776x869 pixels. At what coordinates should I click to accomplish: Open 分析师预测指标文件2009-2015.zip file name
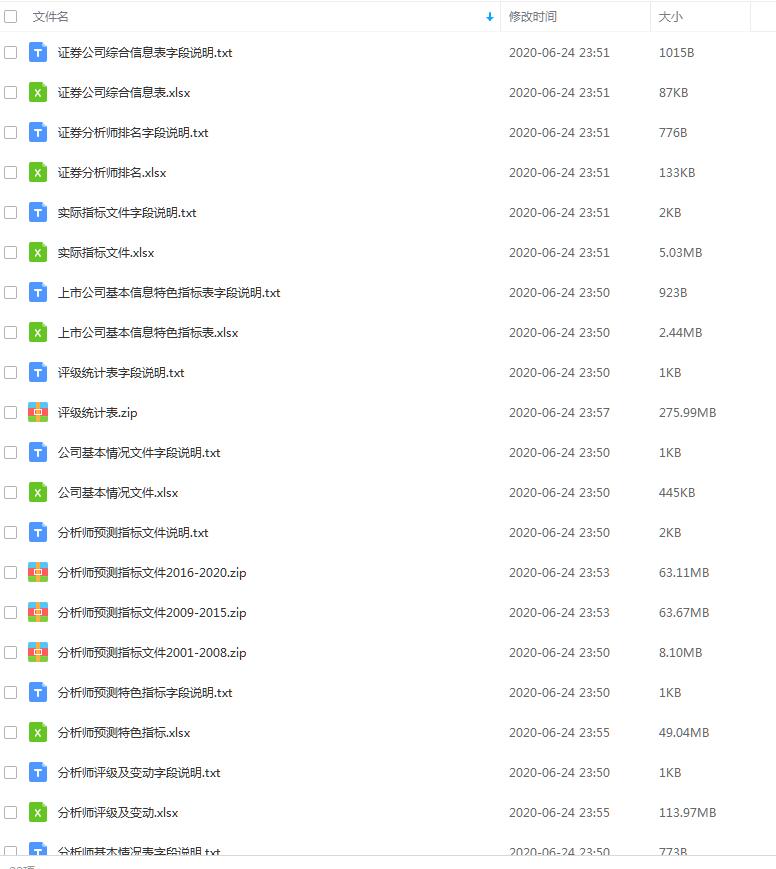pos(152,612)
